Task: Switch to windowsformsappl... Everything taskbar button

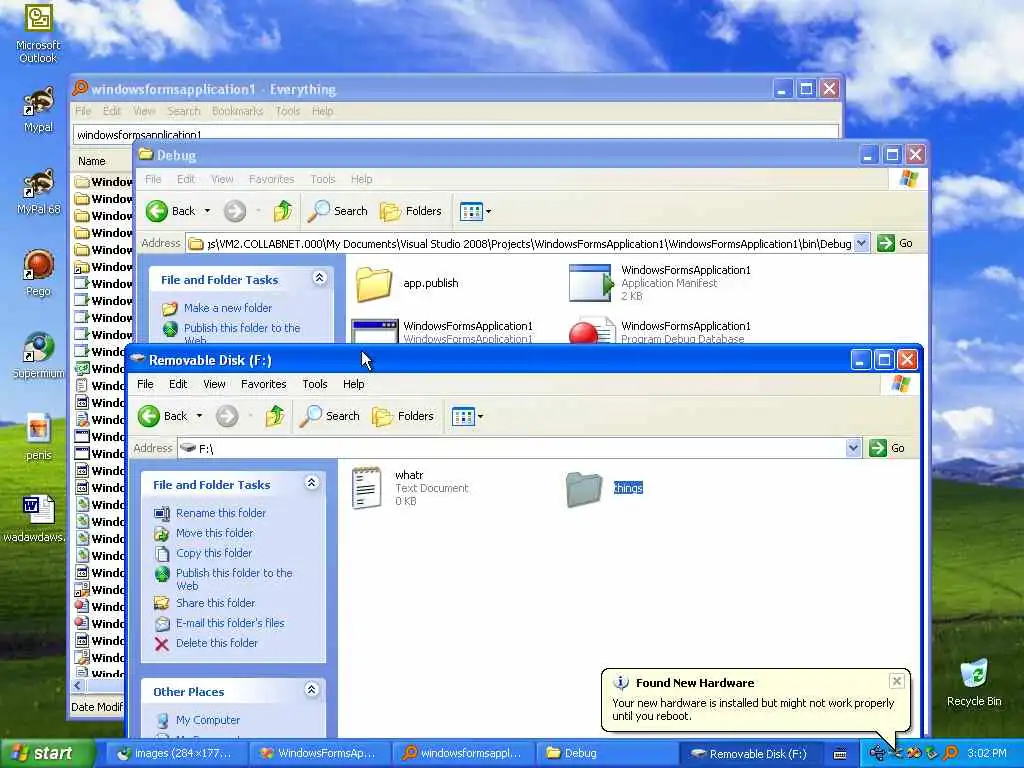Action: 462,754
